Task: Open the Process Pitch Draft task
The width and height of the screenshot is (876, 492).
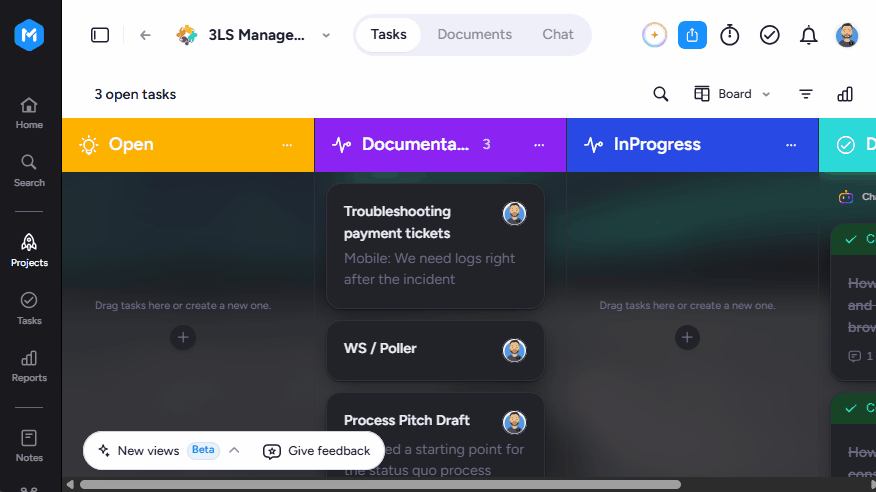Action: [435, 436]
